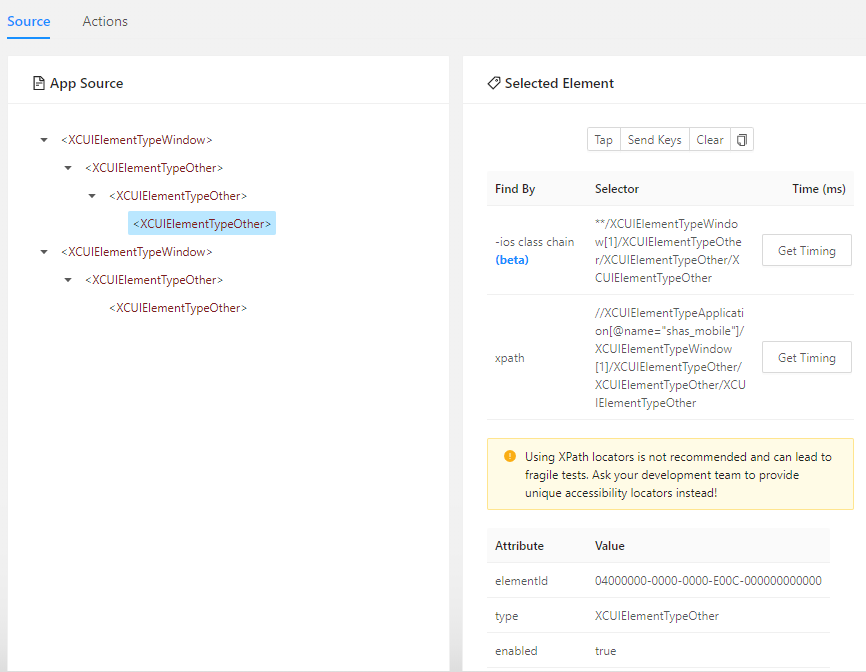Copy attributes with the clipboard icon button
The image size is (866, 672).
pos(742,140)
